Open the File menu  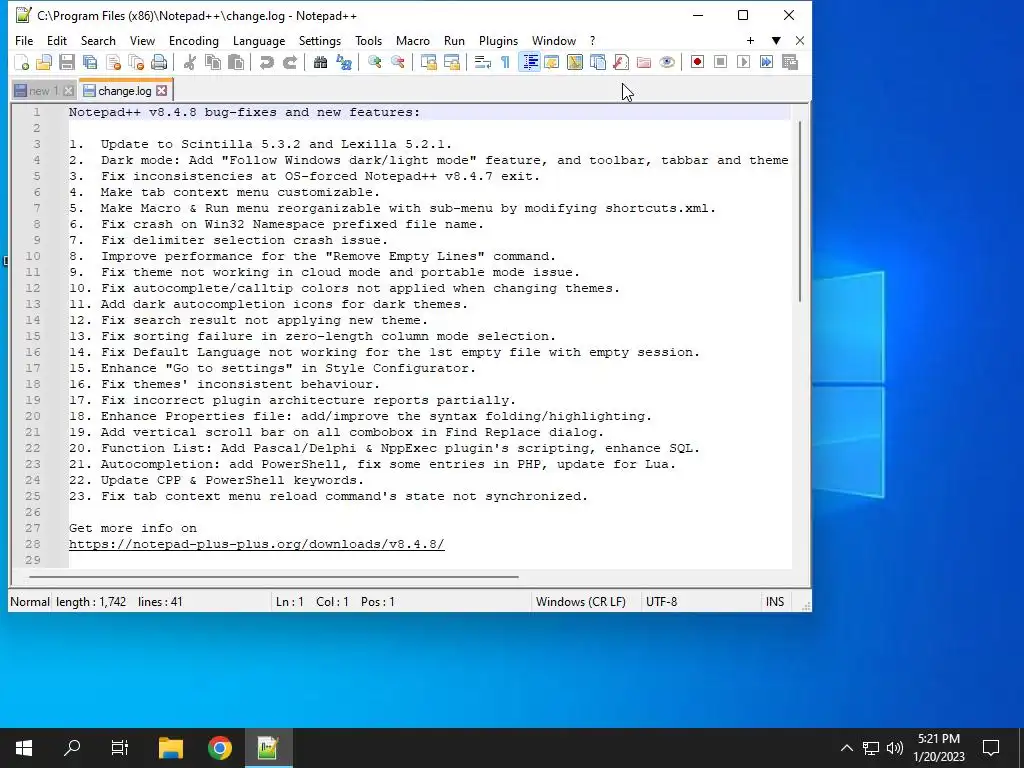(24, 40)
